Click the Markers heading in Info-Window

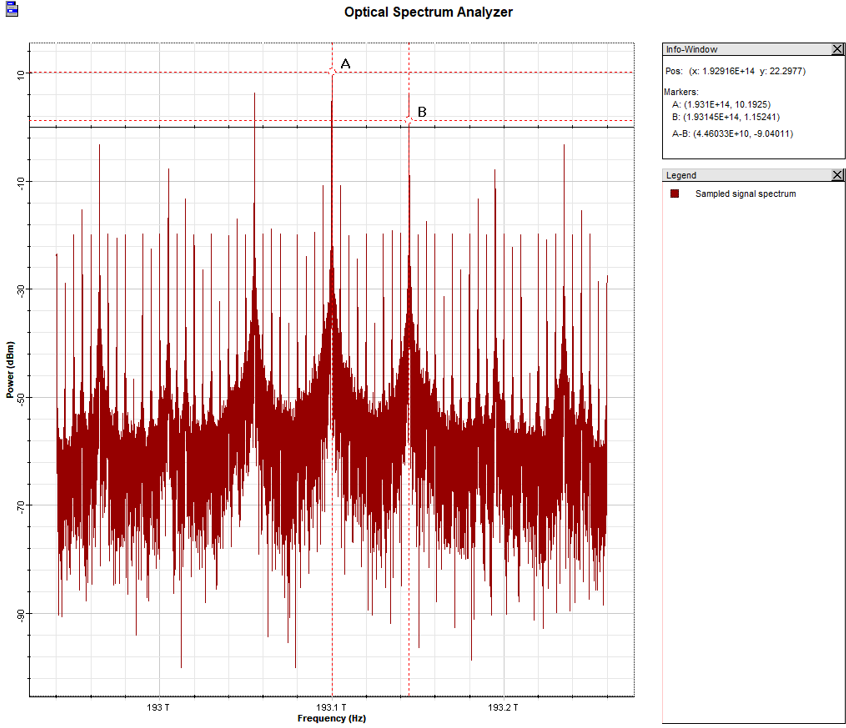tap(682, 91)
